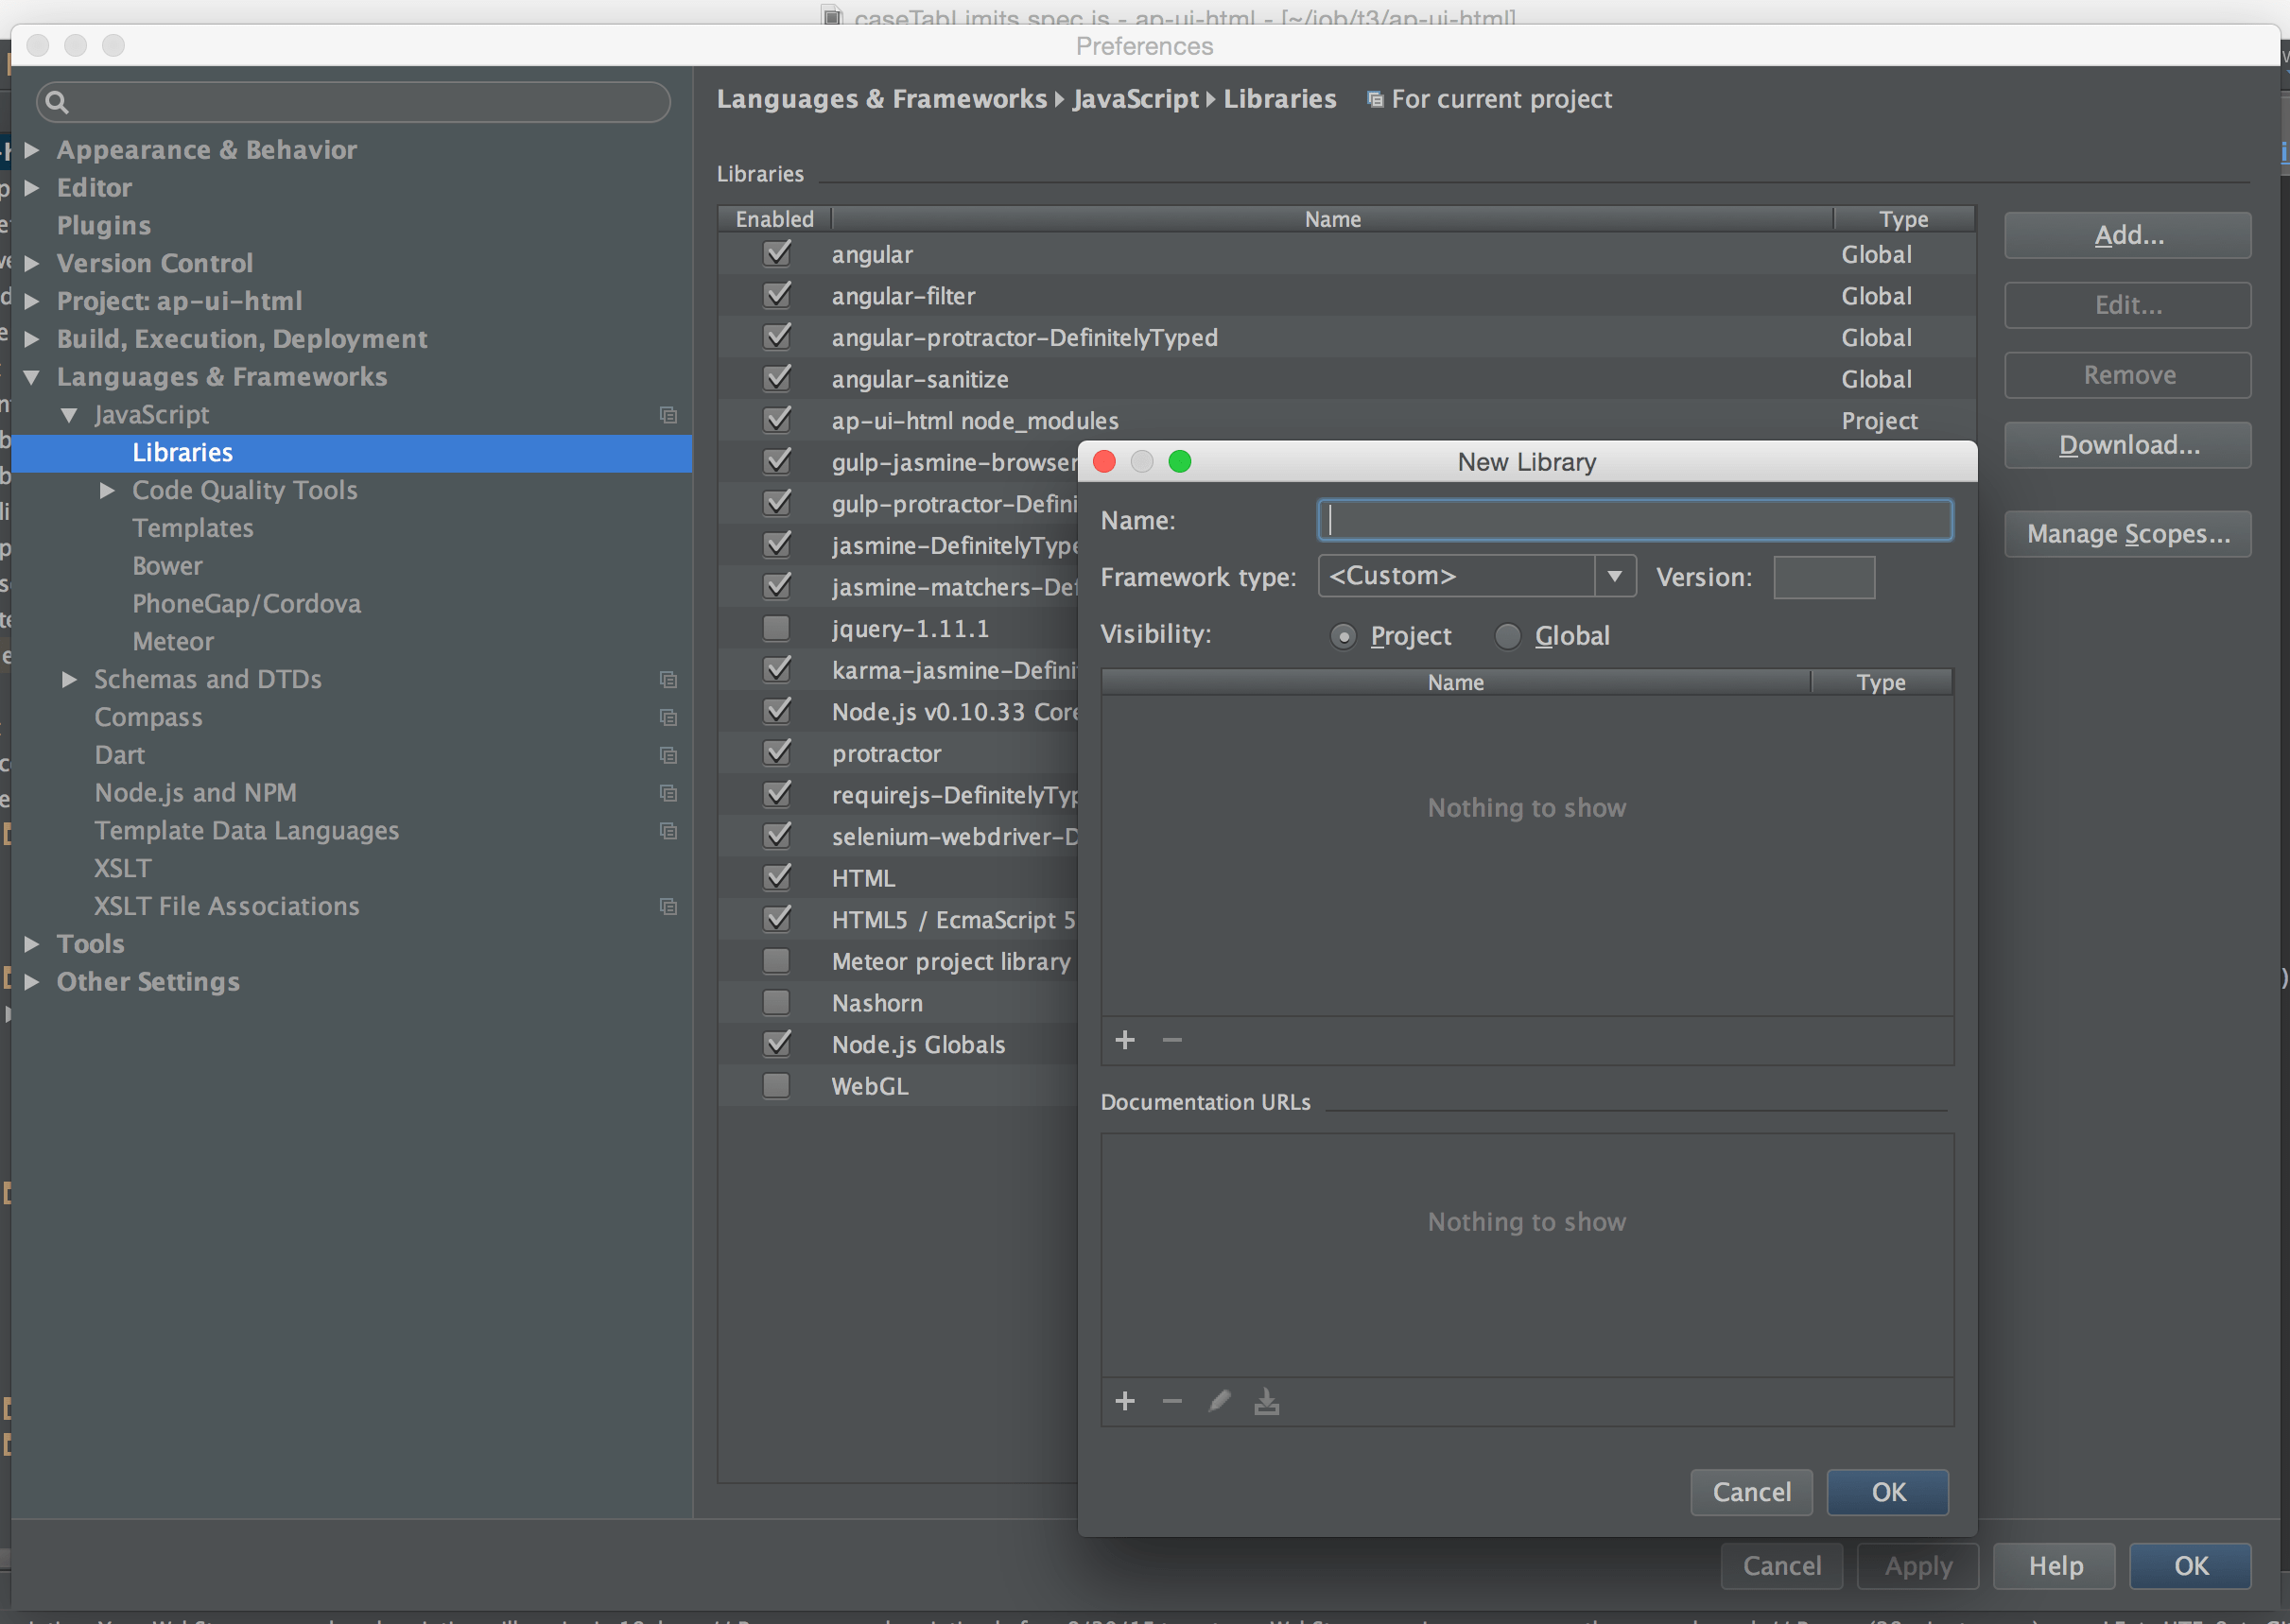Click the minus icon under library files list

click(1172, 1040)
